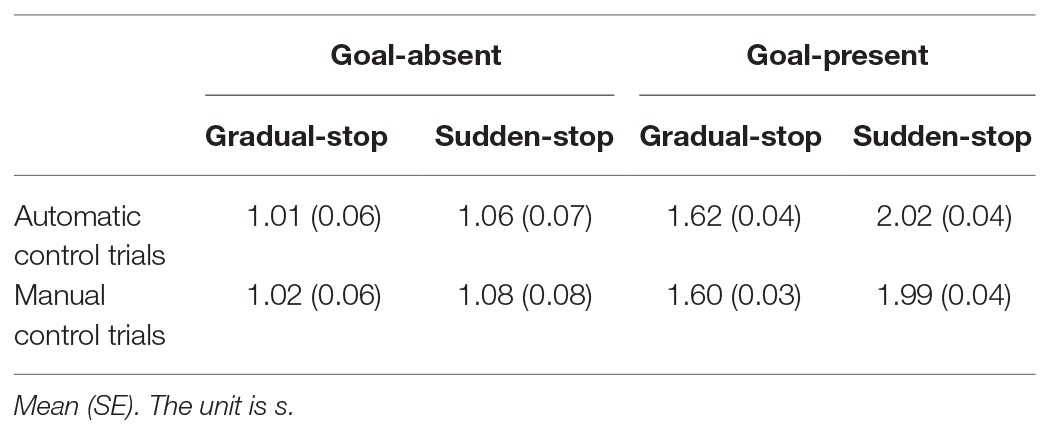This screenshot has width=1050, height=431.
Task: Click the 2.02 (0.04) cell
Action: pos(944,217)
